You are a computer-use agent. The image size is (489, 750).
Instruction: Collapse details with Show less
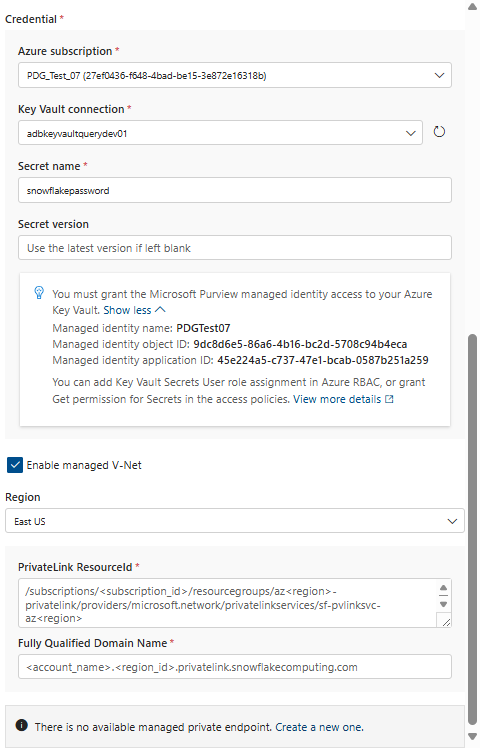click(134, 310)
